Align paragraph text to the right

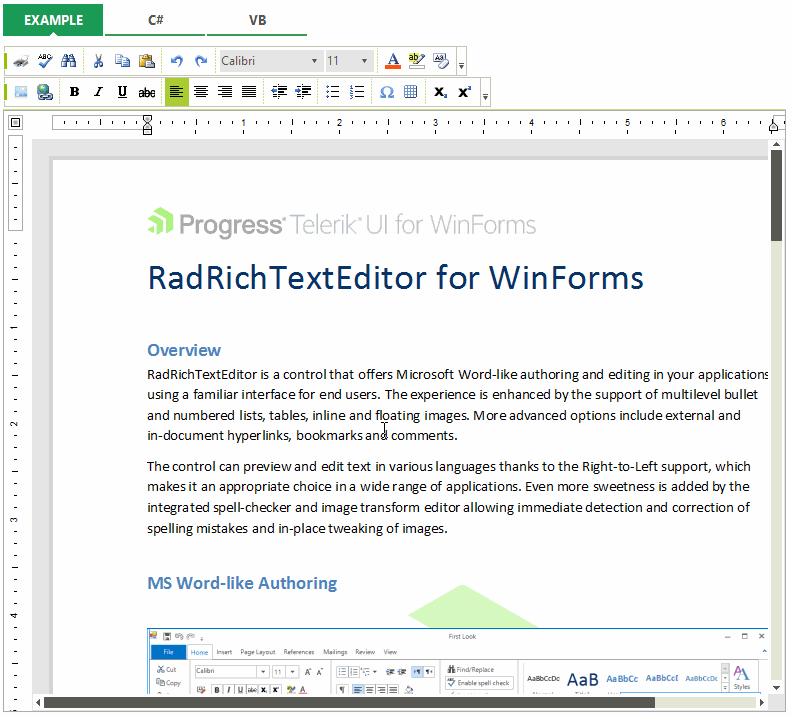[225, 92]
